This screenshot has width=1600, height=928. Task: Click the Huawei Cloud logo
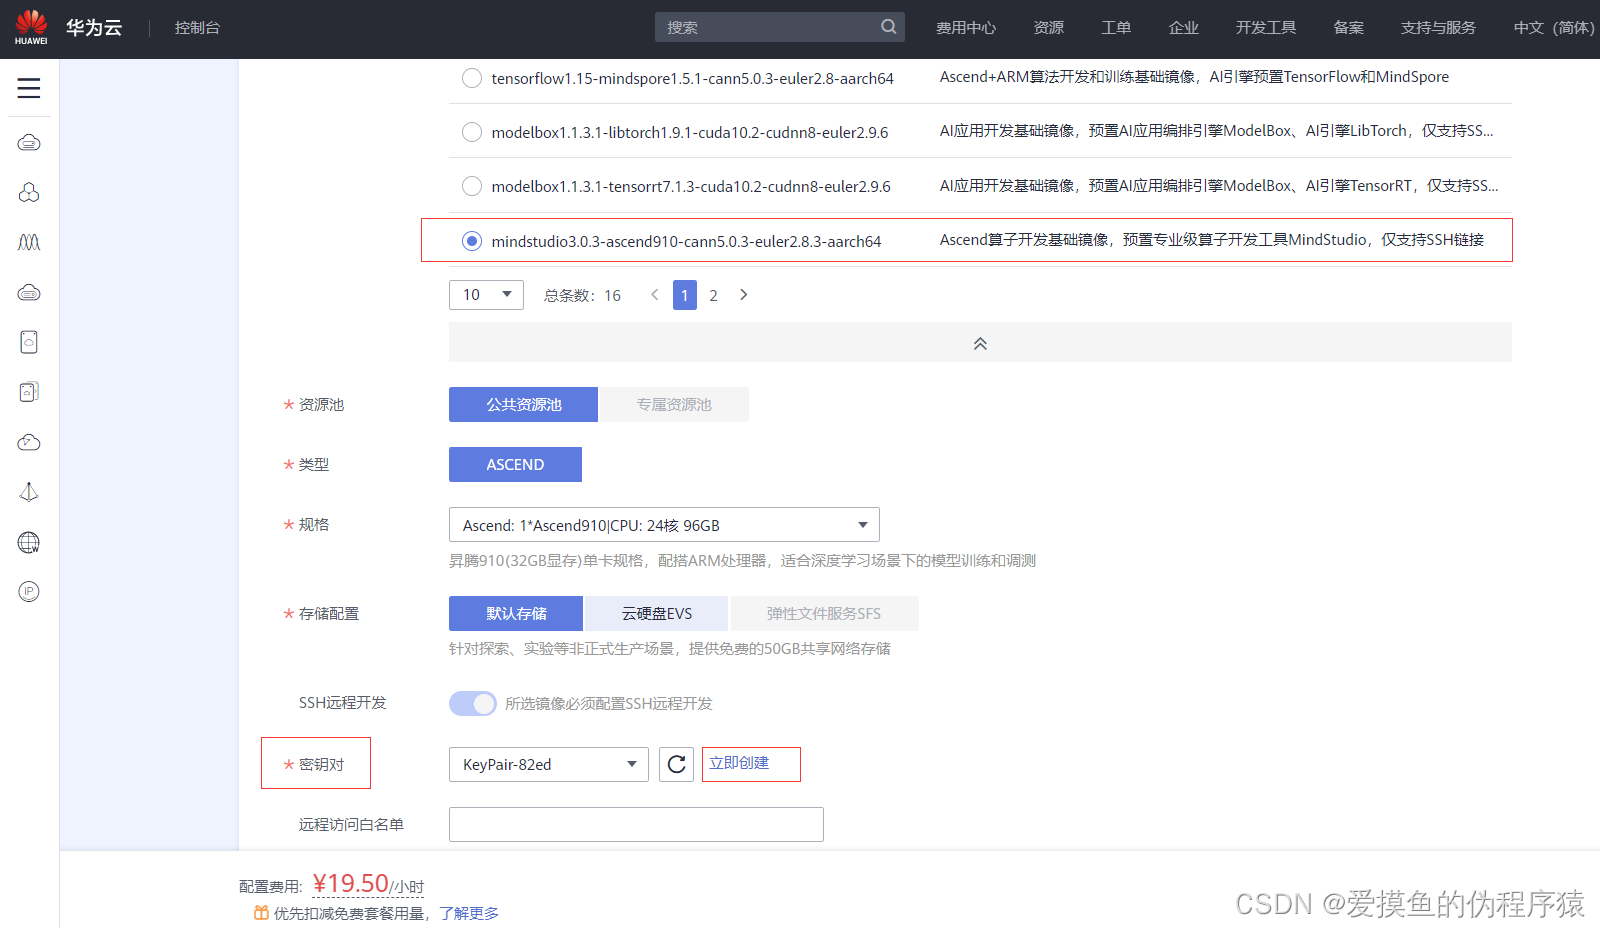[31, 27]
